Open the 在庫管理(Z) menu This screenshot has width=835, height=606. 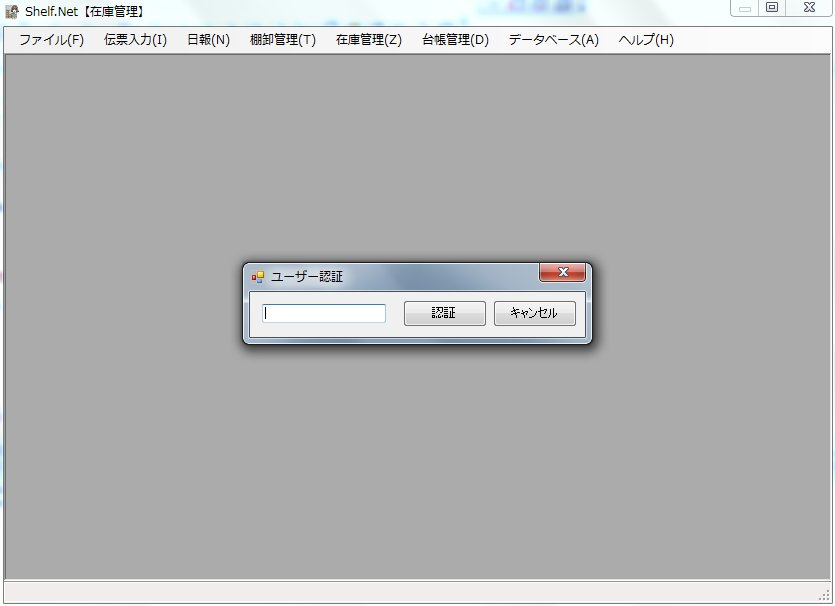369,40
